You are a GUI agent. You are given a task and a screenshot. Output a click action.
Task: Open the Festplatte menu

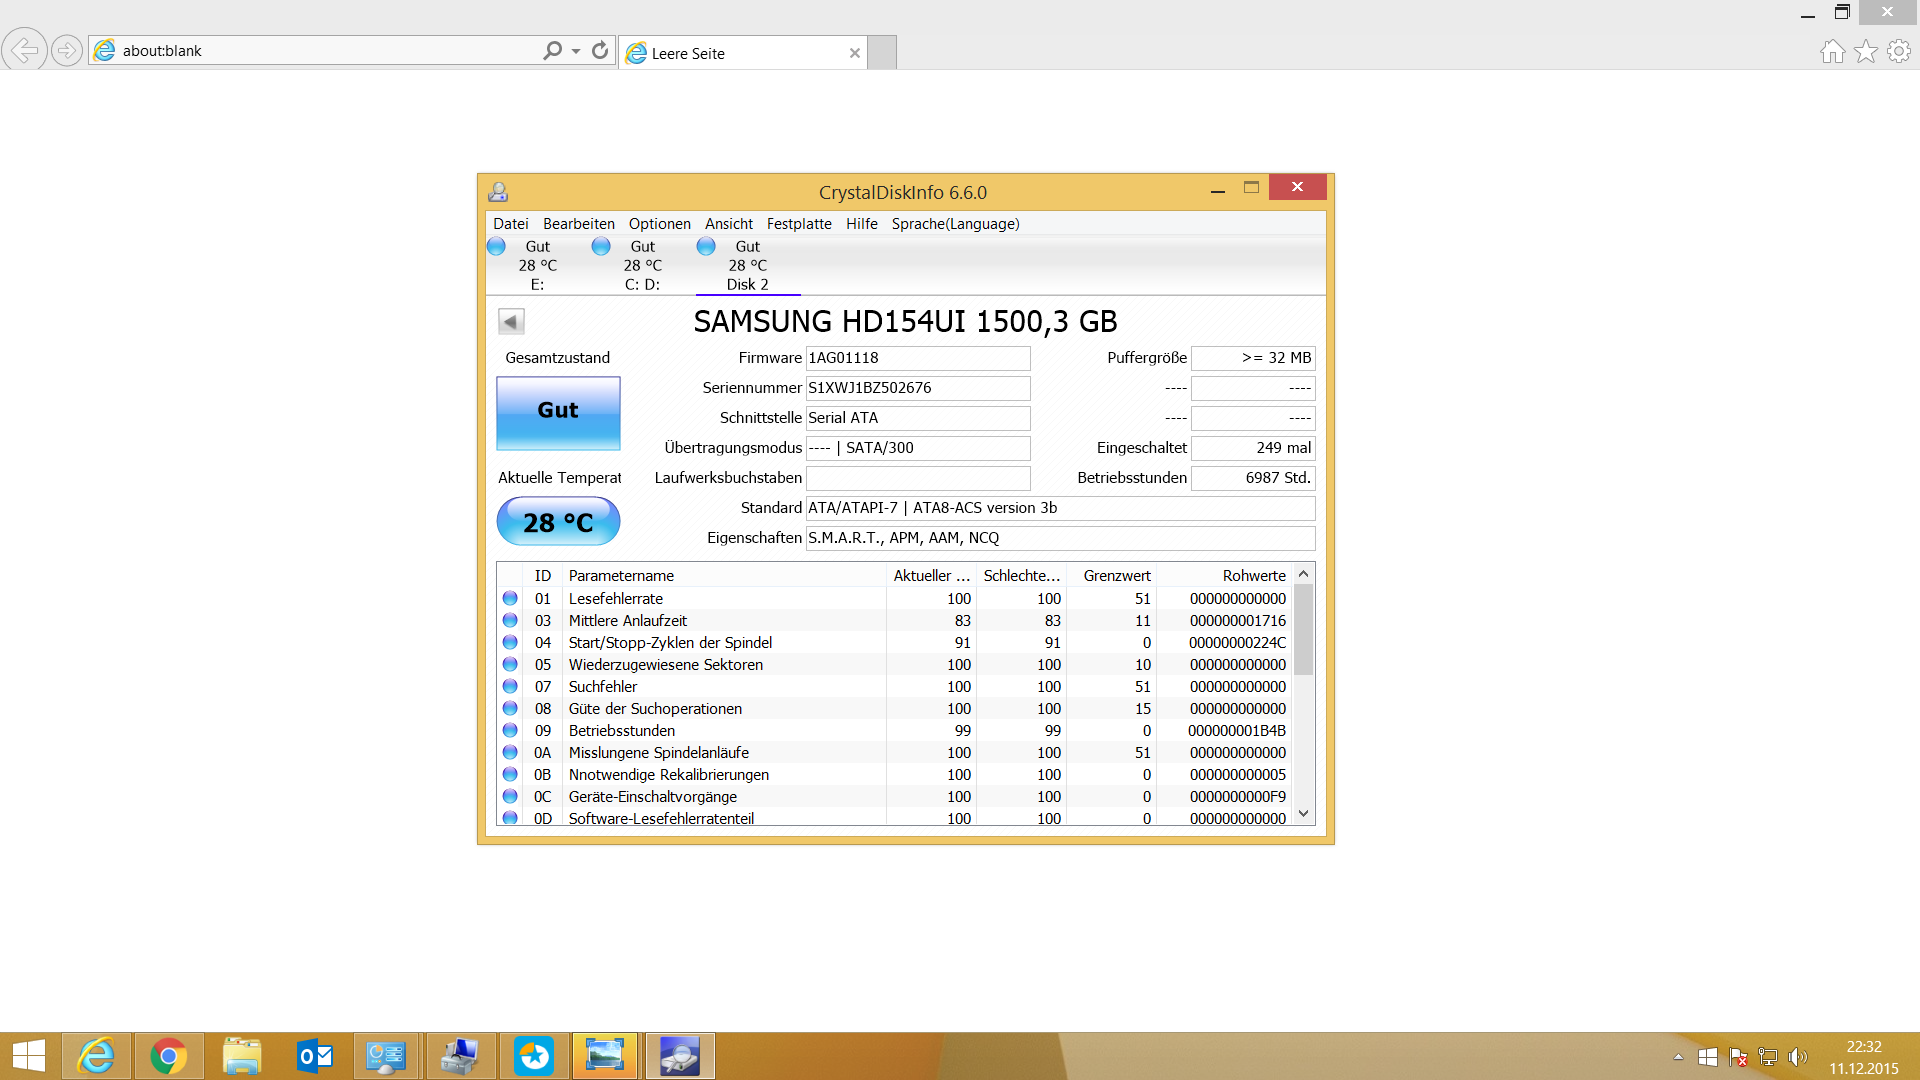point(798,224)
